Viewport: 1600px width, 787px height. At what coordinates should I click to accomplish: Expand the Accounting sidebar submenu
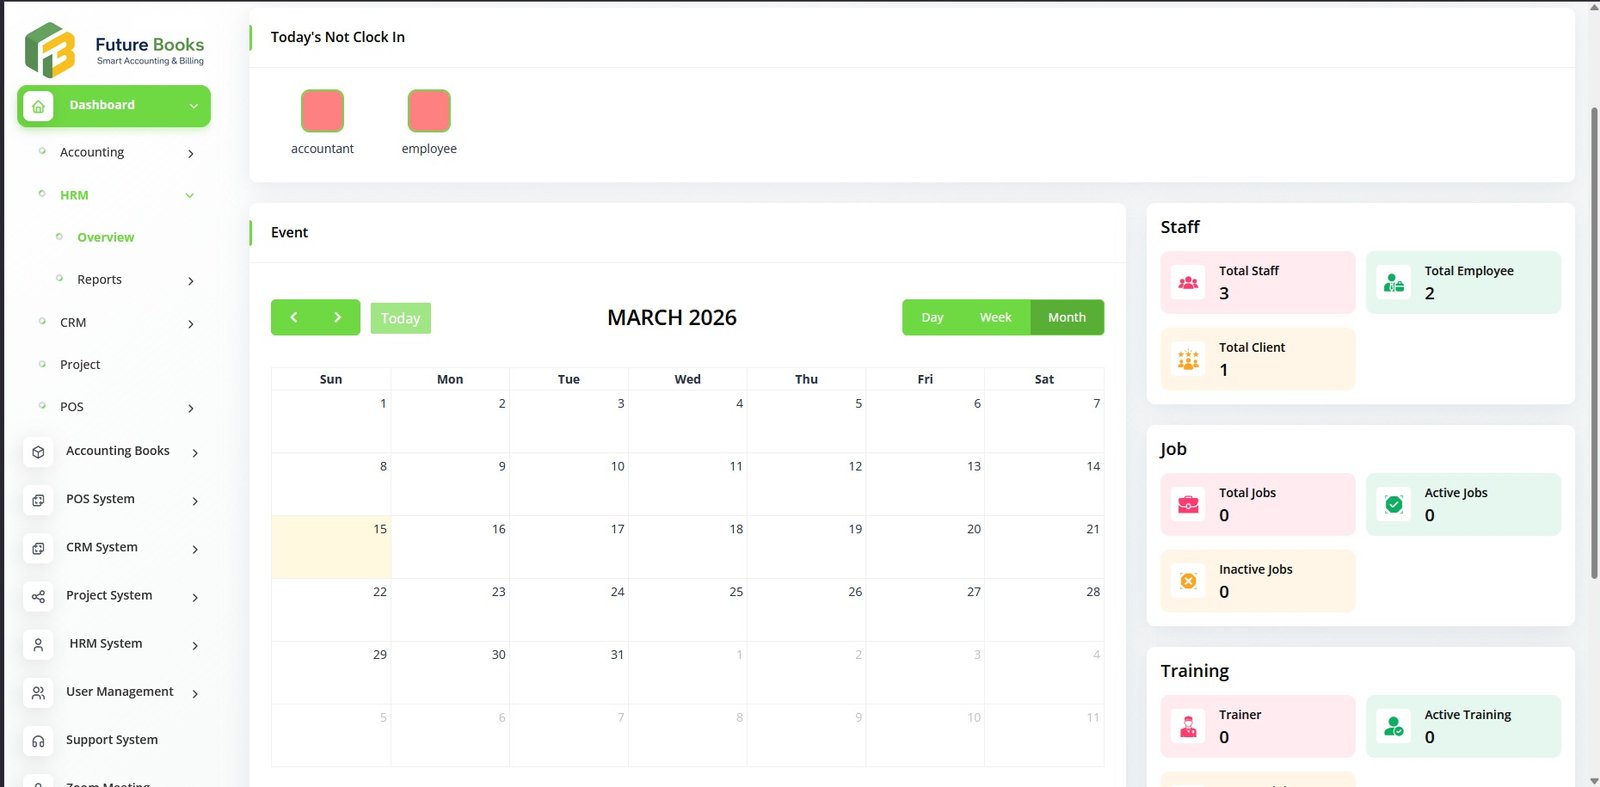tap(190, 153)
